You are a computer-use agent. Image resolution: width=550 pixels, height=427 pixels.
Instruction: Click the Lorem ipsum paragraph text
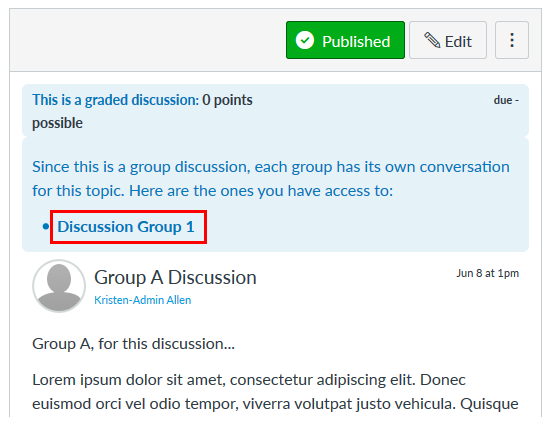[275, 392]
